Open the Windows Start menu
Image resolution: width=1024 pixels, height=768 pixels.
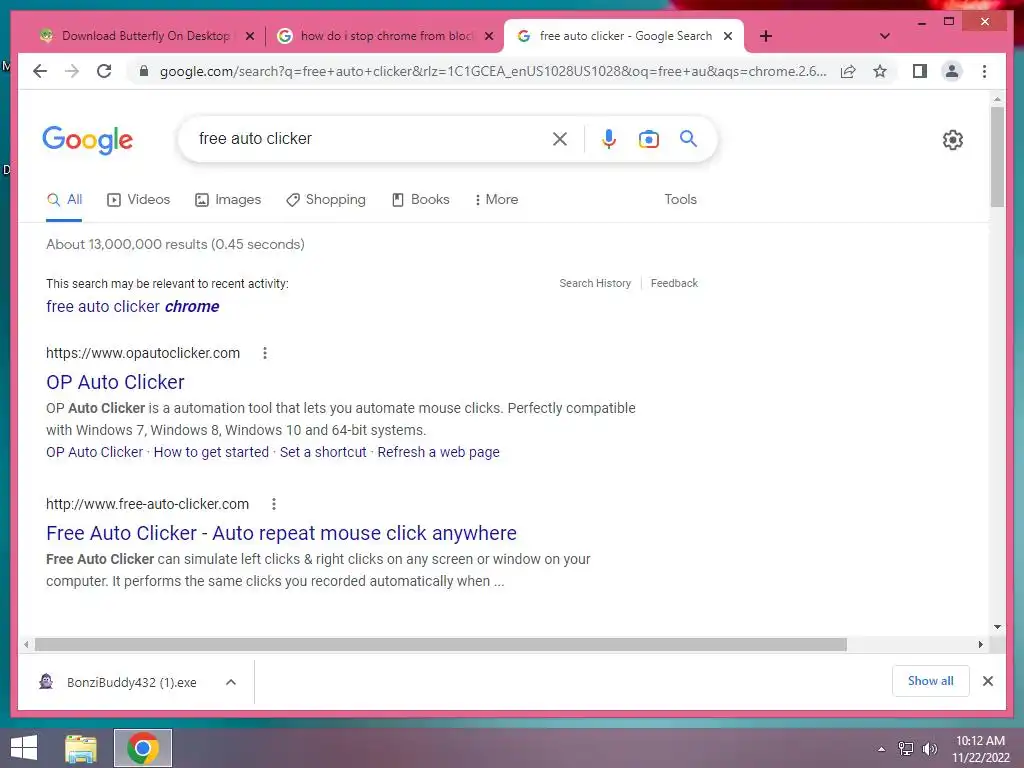24,748
